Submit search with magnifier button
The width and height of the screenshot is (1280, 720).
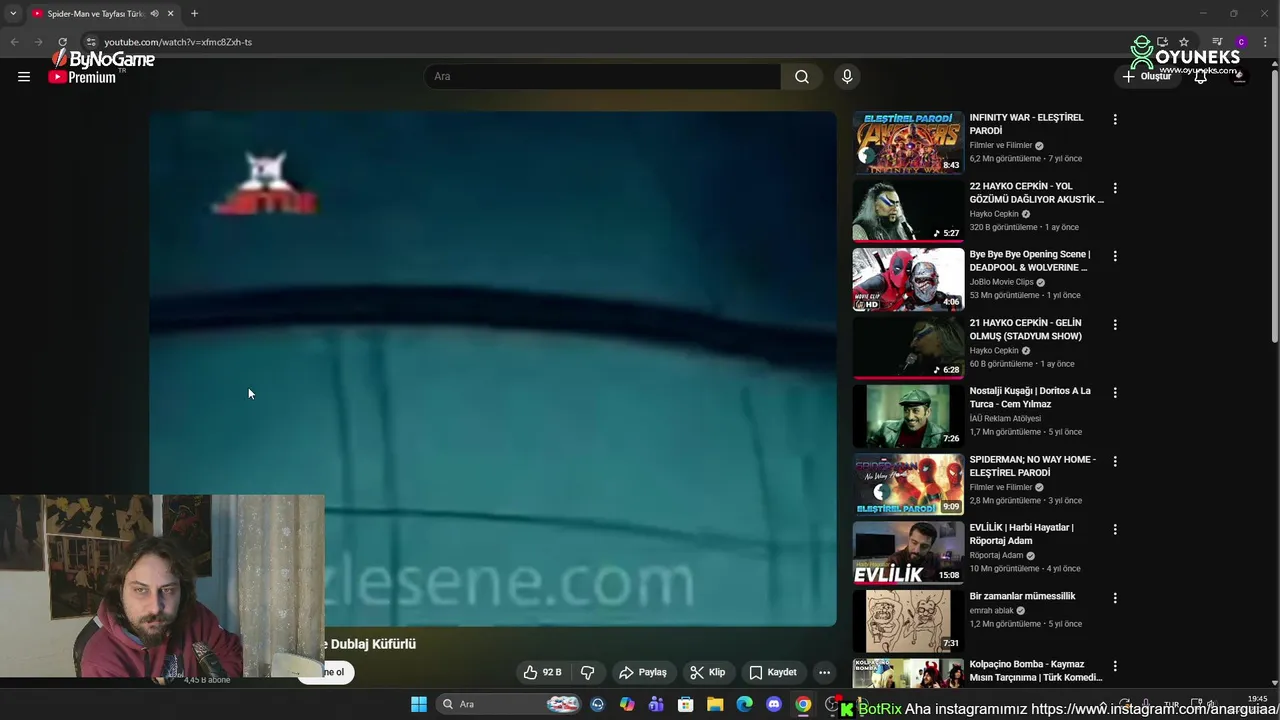click(802, 76)
